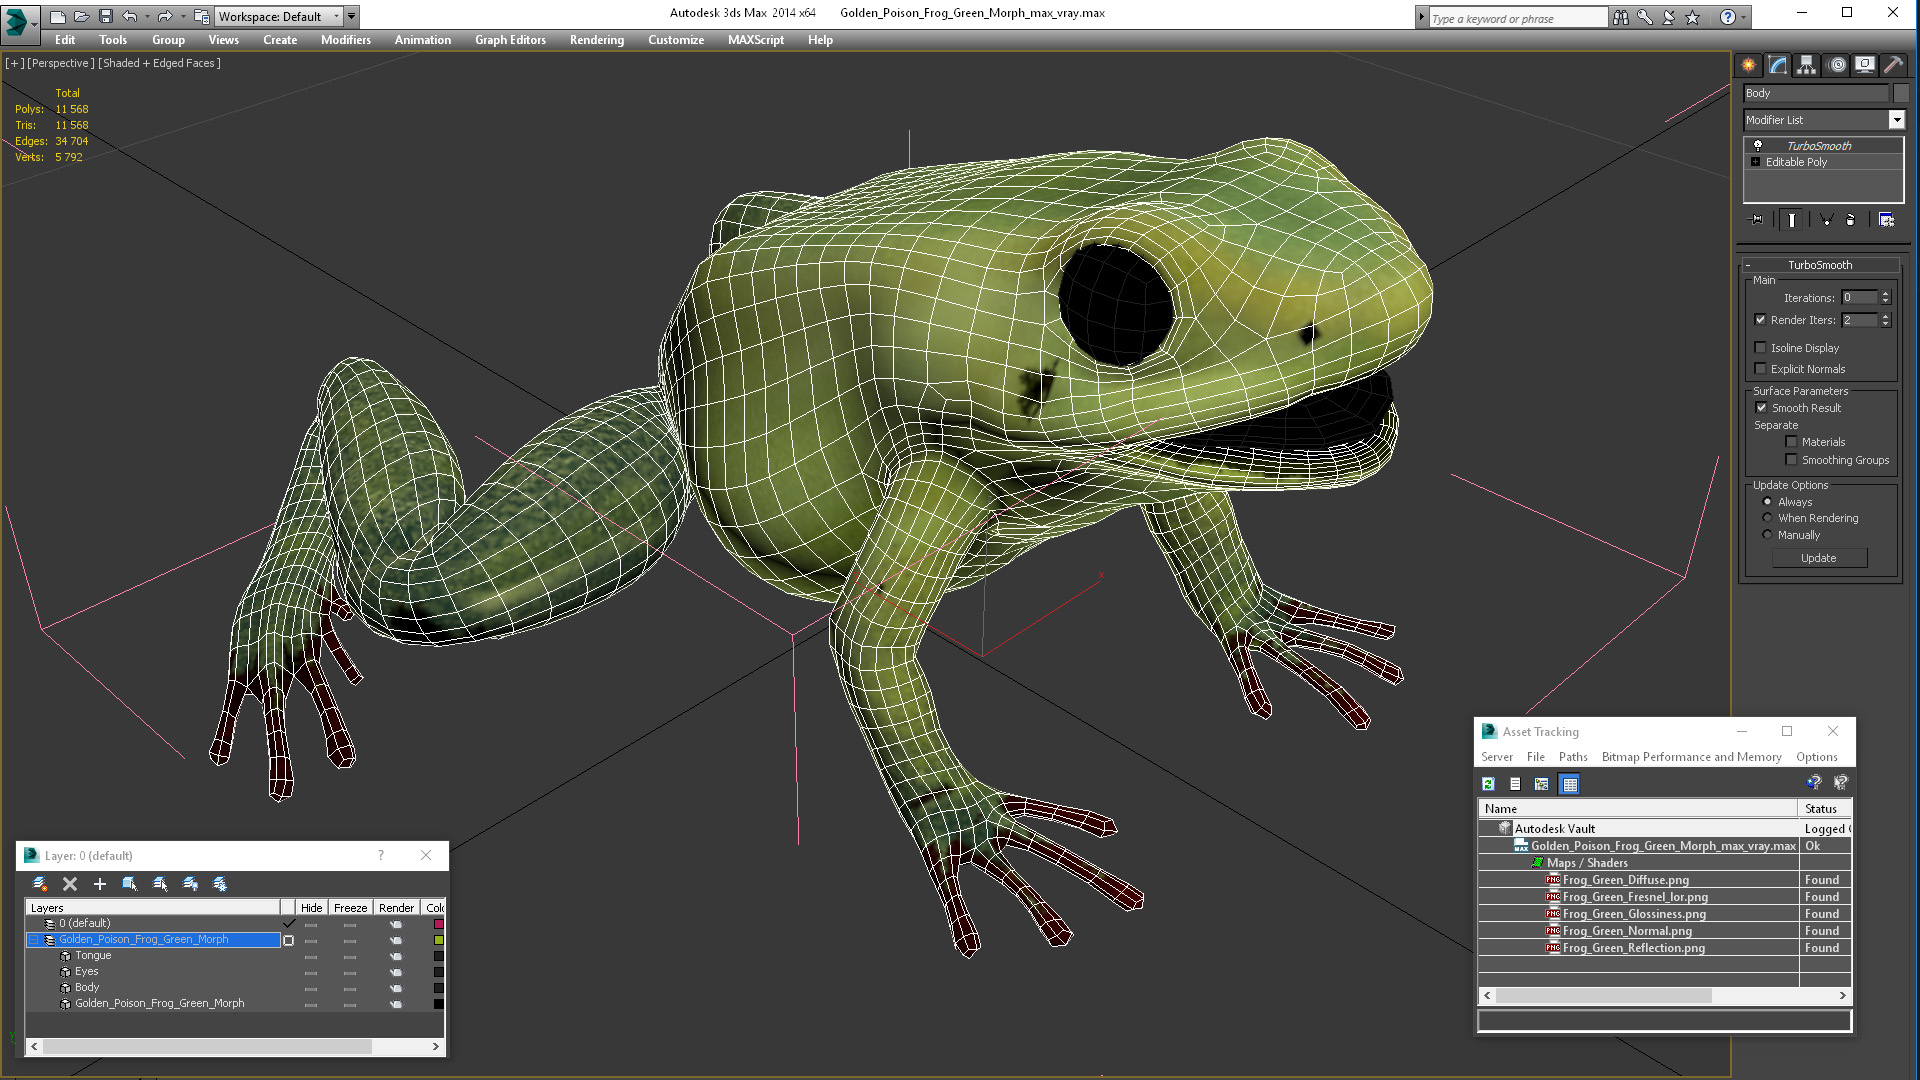Screen dimensions: 1920x1080
Task: Click the default layer magenta color swatch
Action: (438, 924)
